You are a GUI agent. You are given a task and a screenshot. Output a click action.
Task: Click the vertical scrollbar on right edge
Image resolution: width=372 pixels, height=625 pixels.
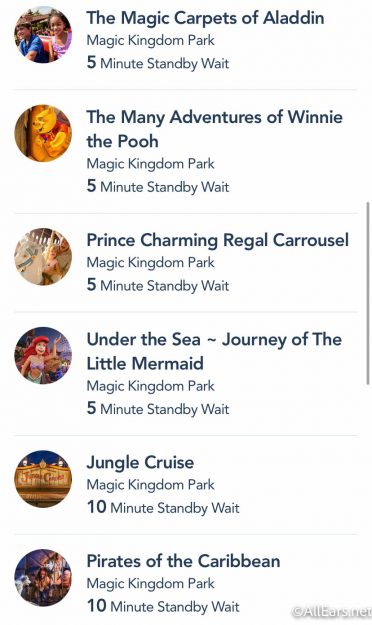pyautogui.click(x=368, y=293)
